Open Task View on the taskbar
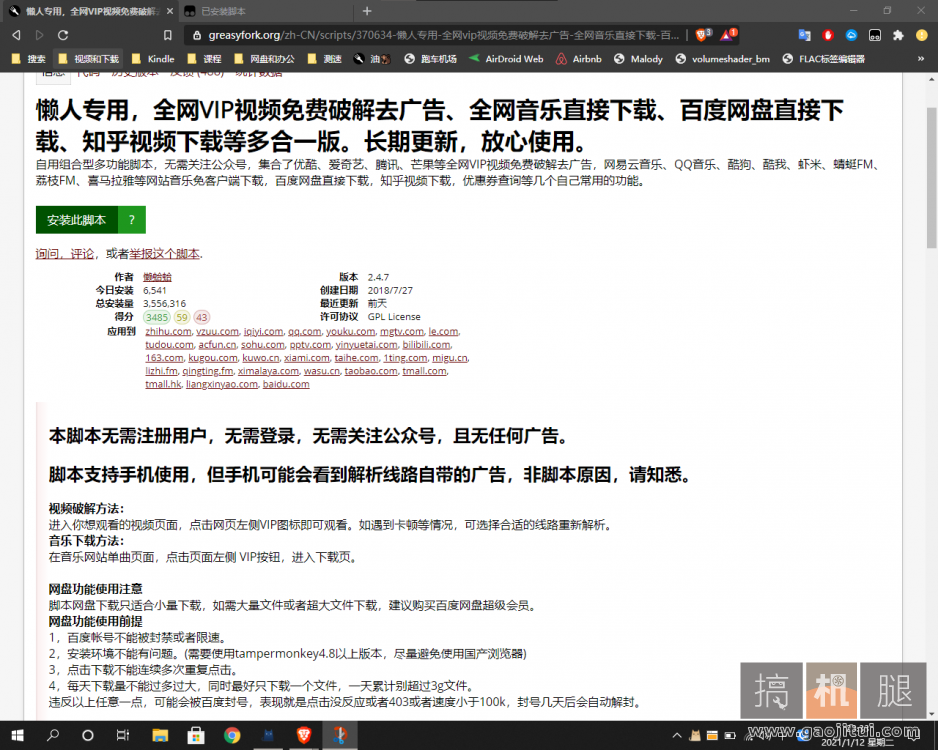This screenshot has height=750, width=938. click(123, 735)
